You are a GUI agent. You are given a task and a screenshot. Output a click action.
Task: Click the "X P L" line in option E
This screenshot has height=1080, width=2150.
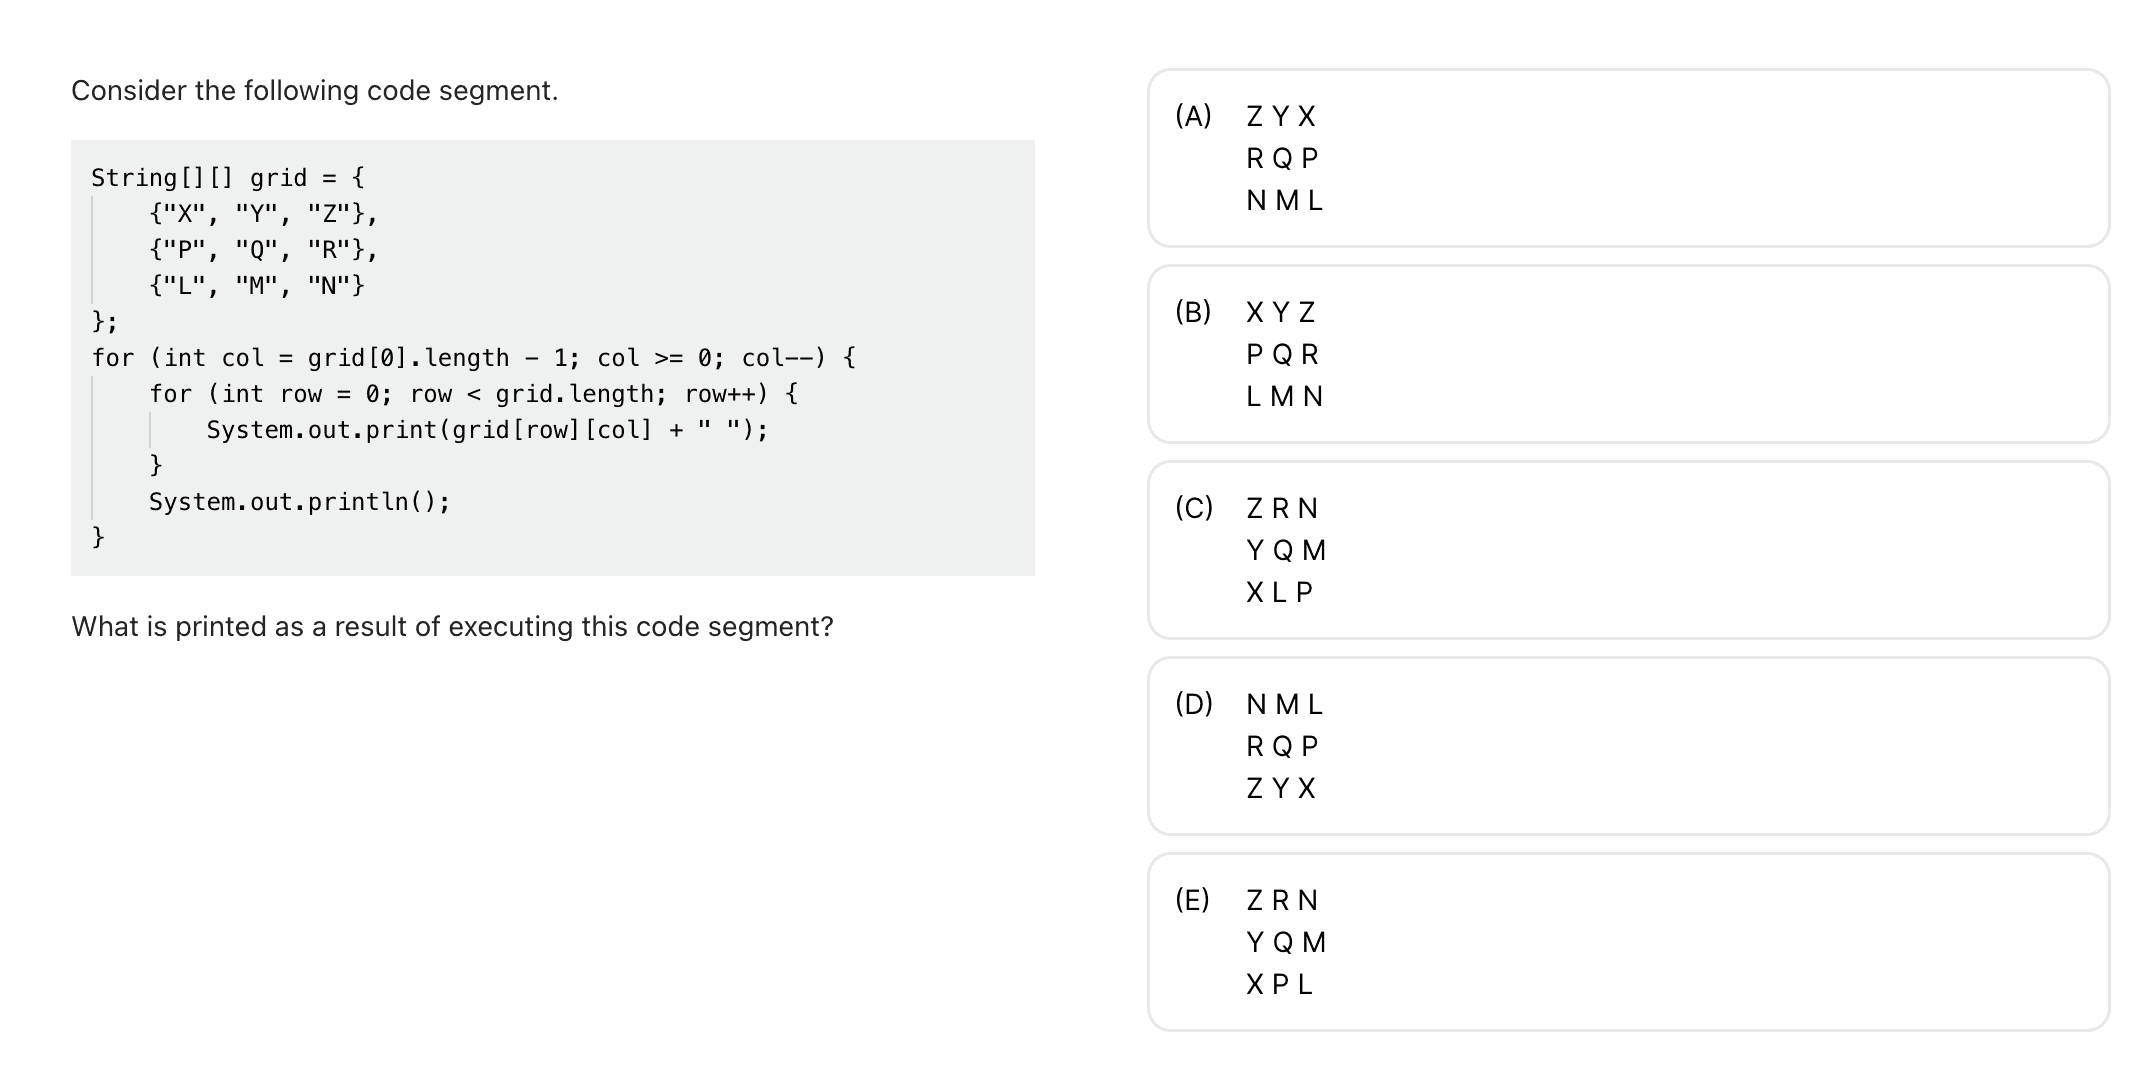pos(1280,985)
